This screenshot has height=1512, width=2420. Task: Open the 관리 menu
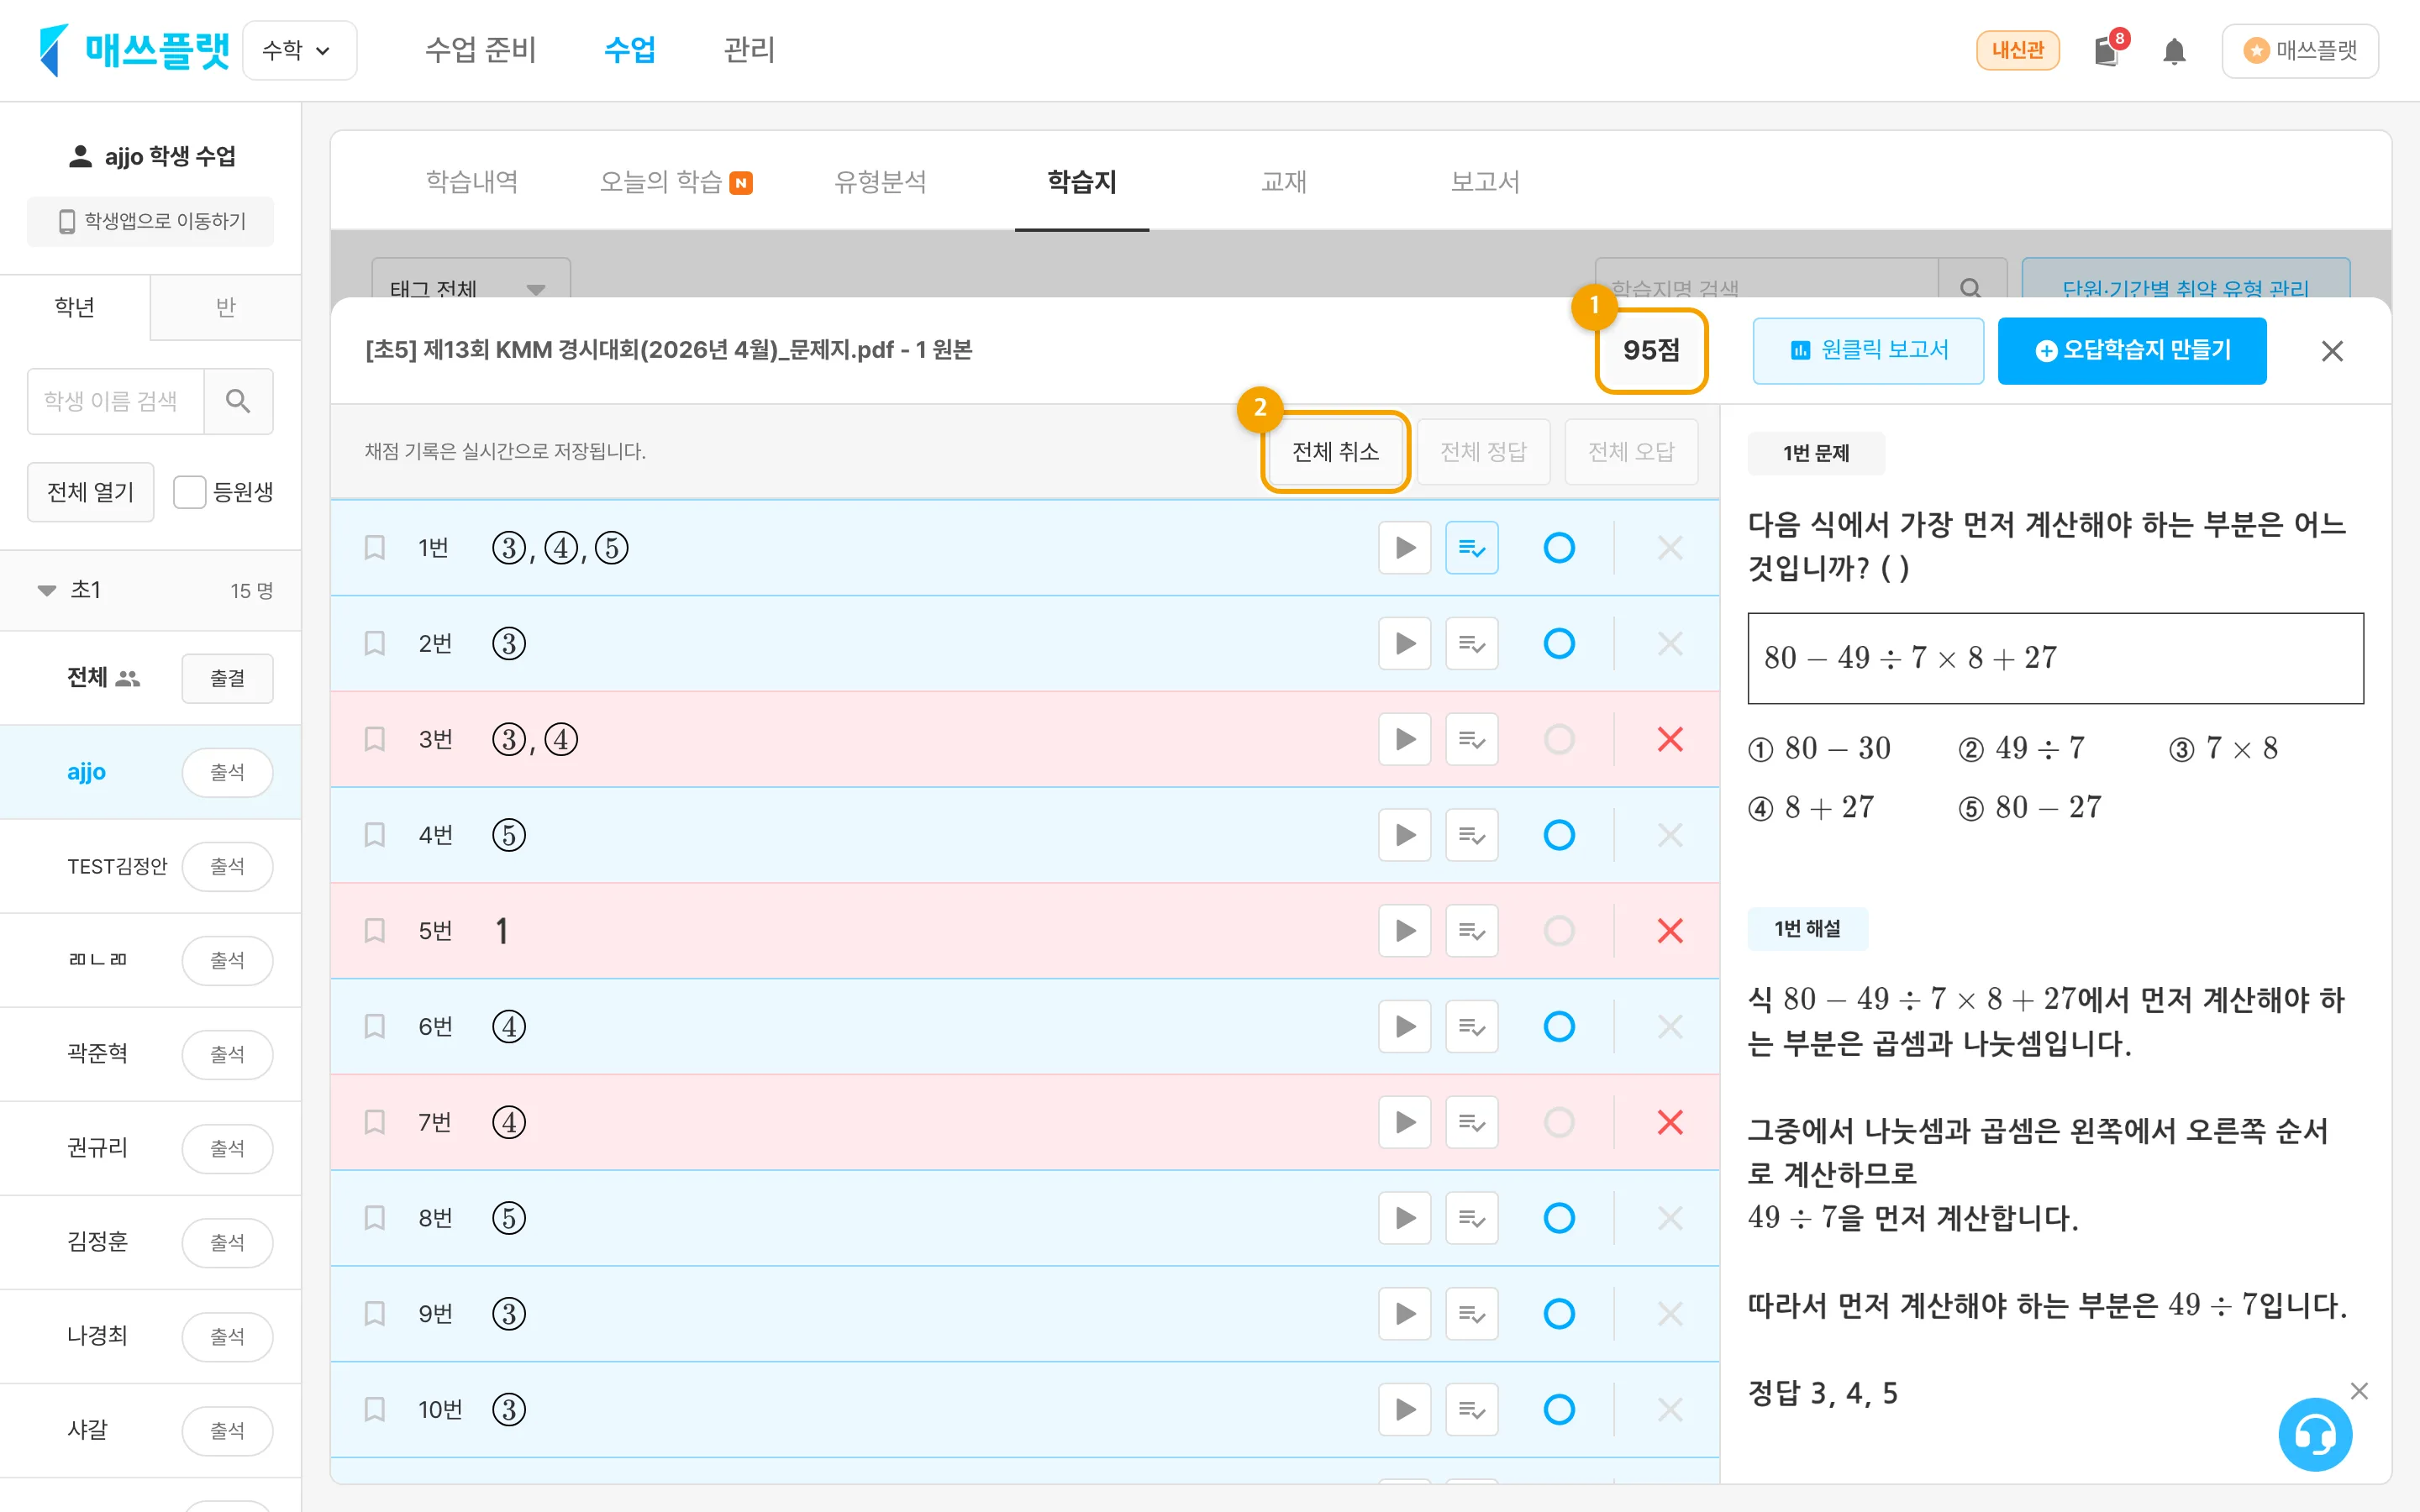point(749,50)
